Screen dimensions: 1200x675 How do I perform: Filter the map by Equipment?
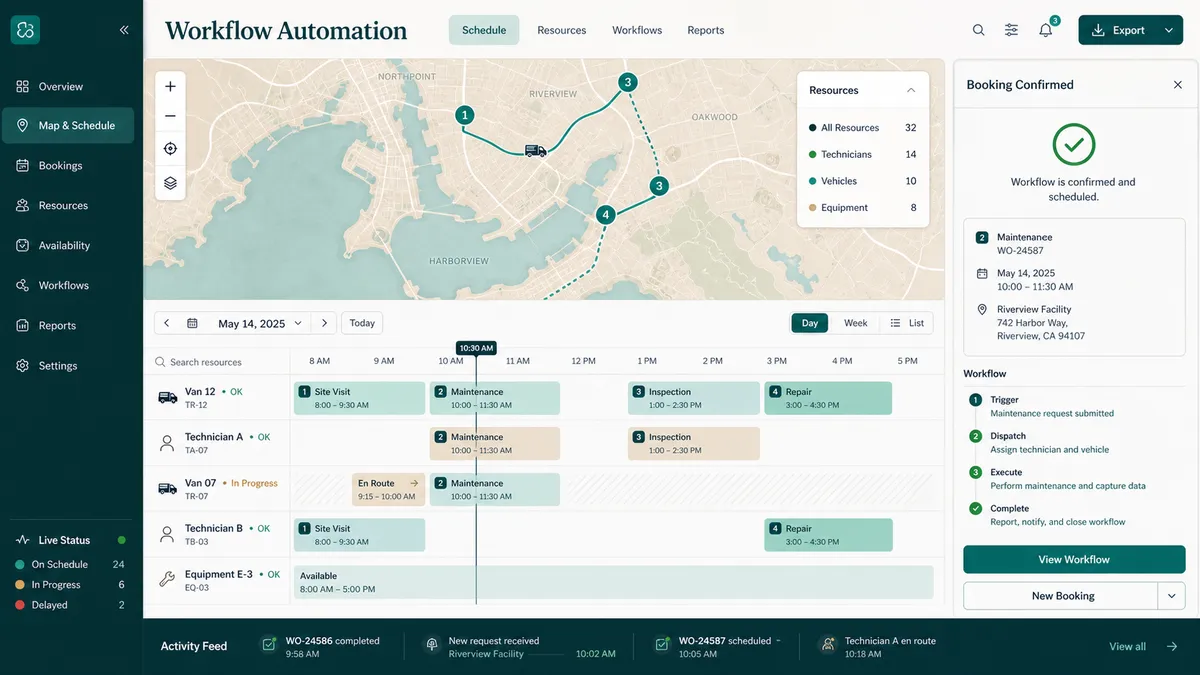862,208
